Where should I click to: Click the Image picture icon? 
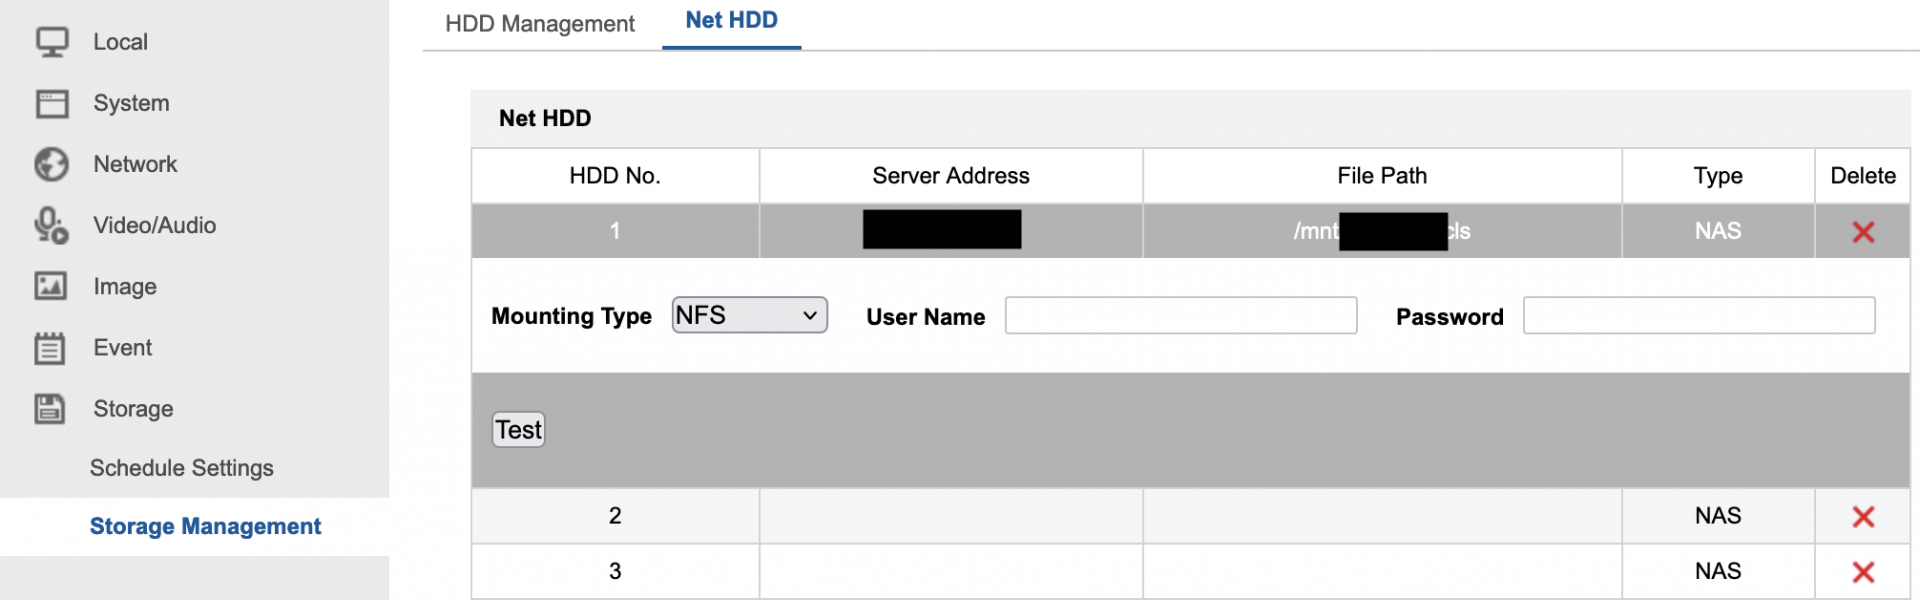point(51,286)
